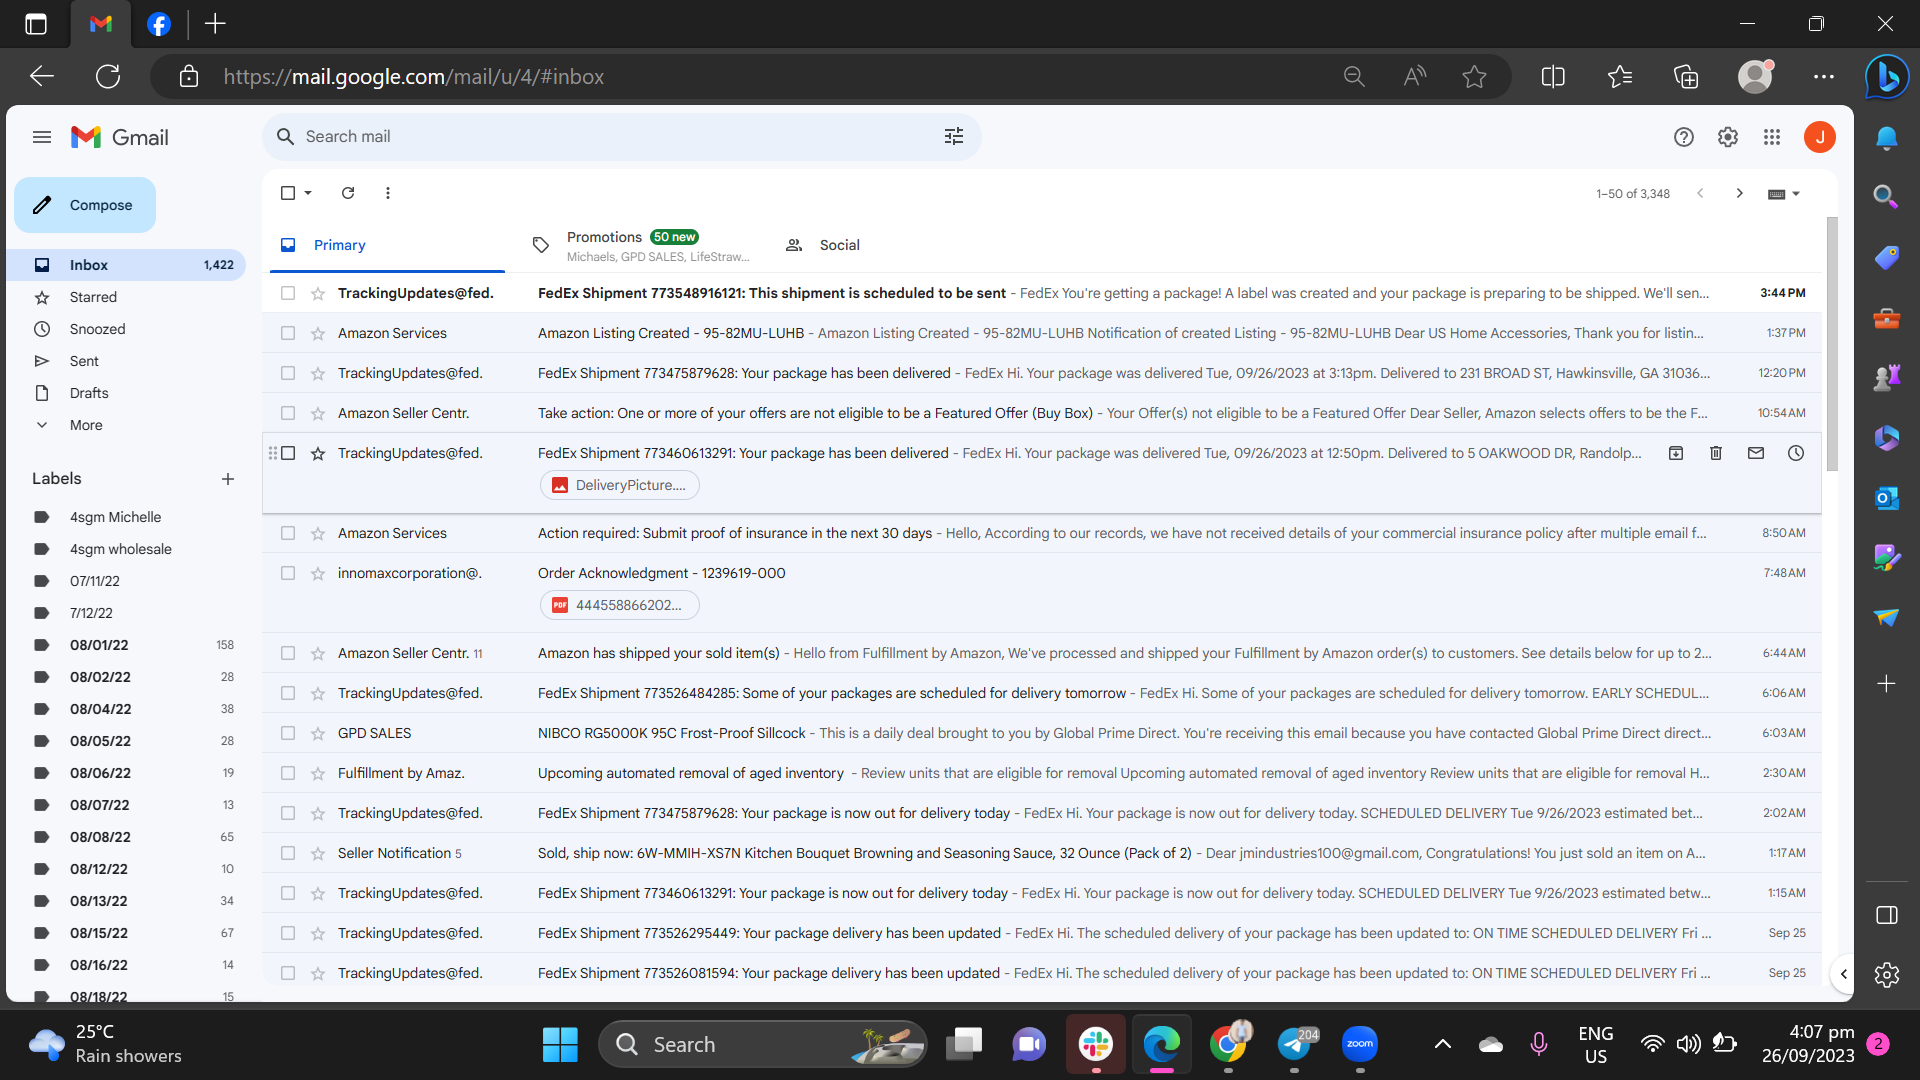This screenshot has height=1080, width=1920.
Task: Click the Compose button
Action: click(85, 205)
